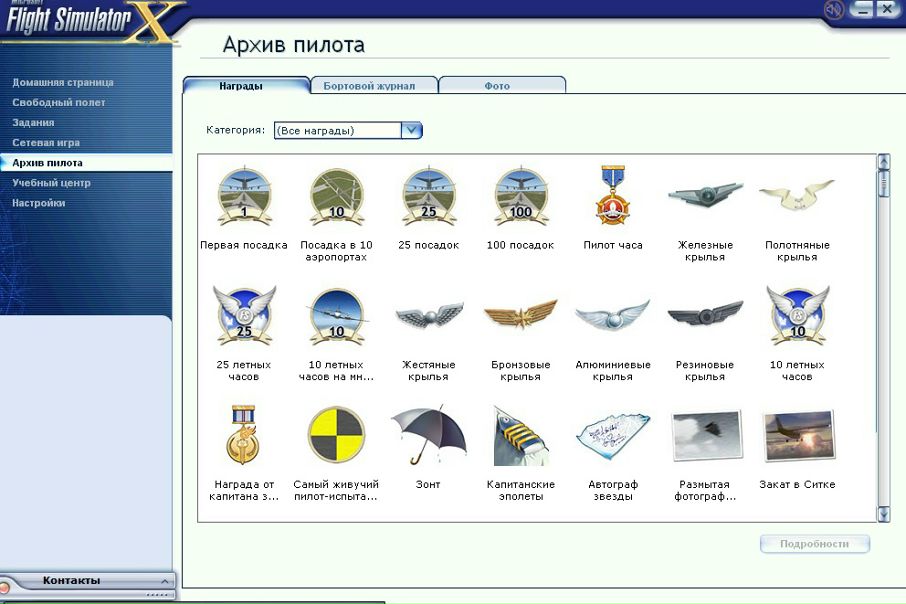The width and height of the screenshot is (906, 604).
Task: Open Учебный центр from the sidebar
Action: (52, 183)
